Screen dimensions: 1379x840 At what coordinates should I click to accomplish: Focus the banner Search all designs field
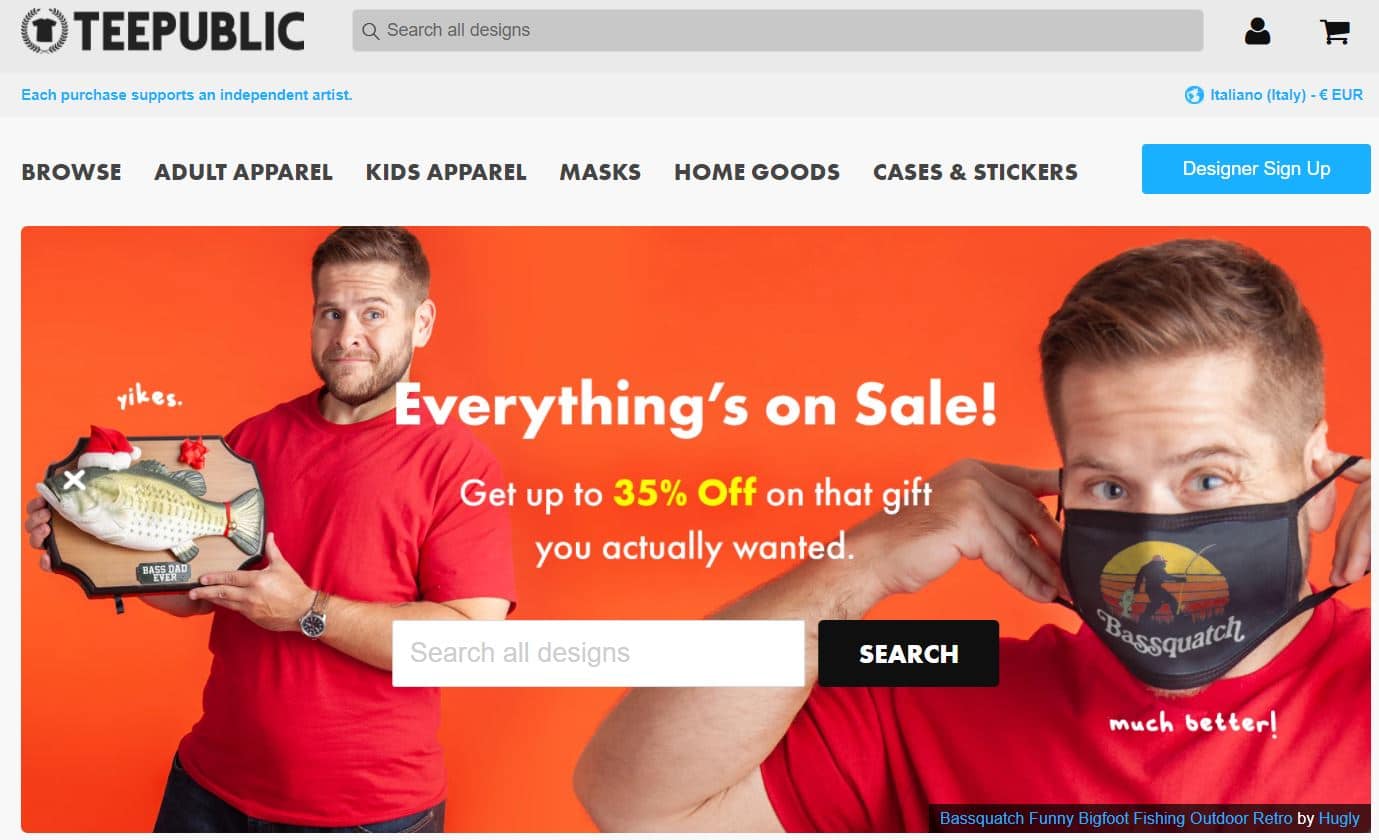[598, 653]
